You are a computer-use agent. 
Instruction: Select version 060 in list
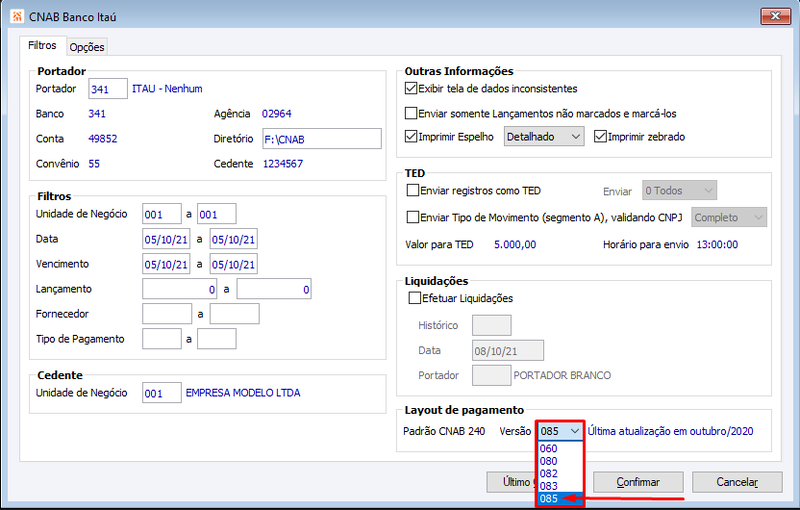tap(560, 449)
